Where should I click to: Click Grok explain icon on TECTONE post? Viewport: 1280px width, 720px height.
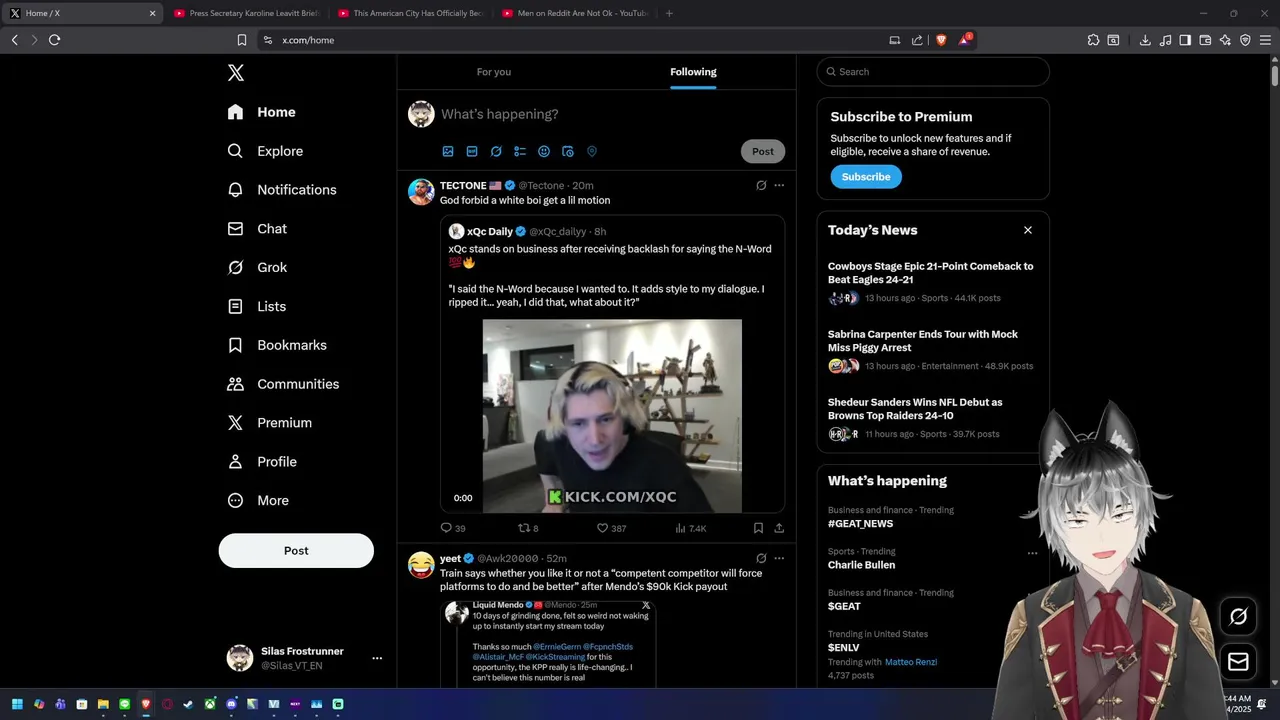pyautogui.click(x=761, y=186)
